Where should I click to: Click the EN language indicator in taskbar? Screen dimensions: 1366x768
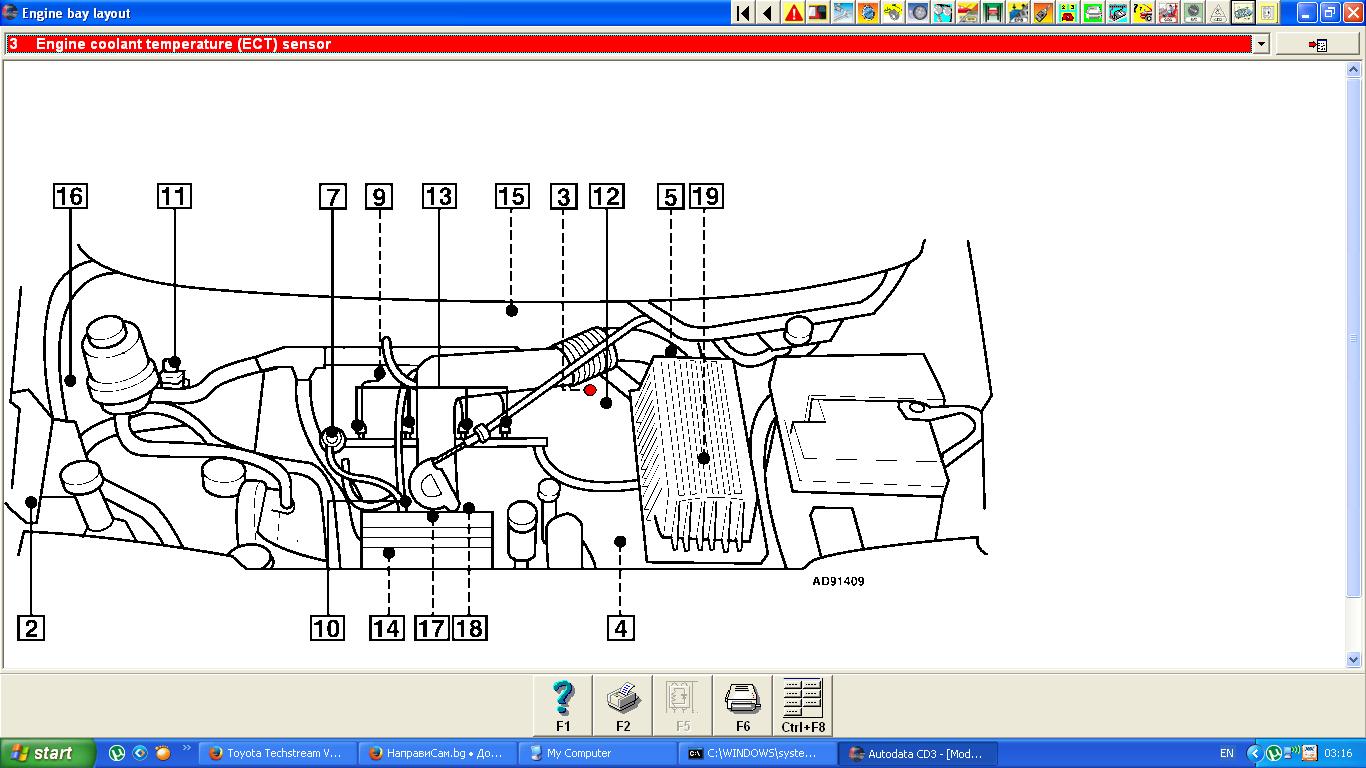[x=1226, y=753]
